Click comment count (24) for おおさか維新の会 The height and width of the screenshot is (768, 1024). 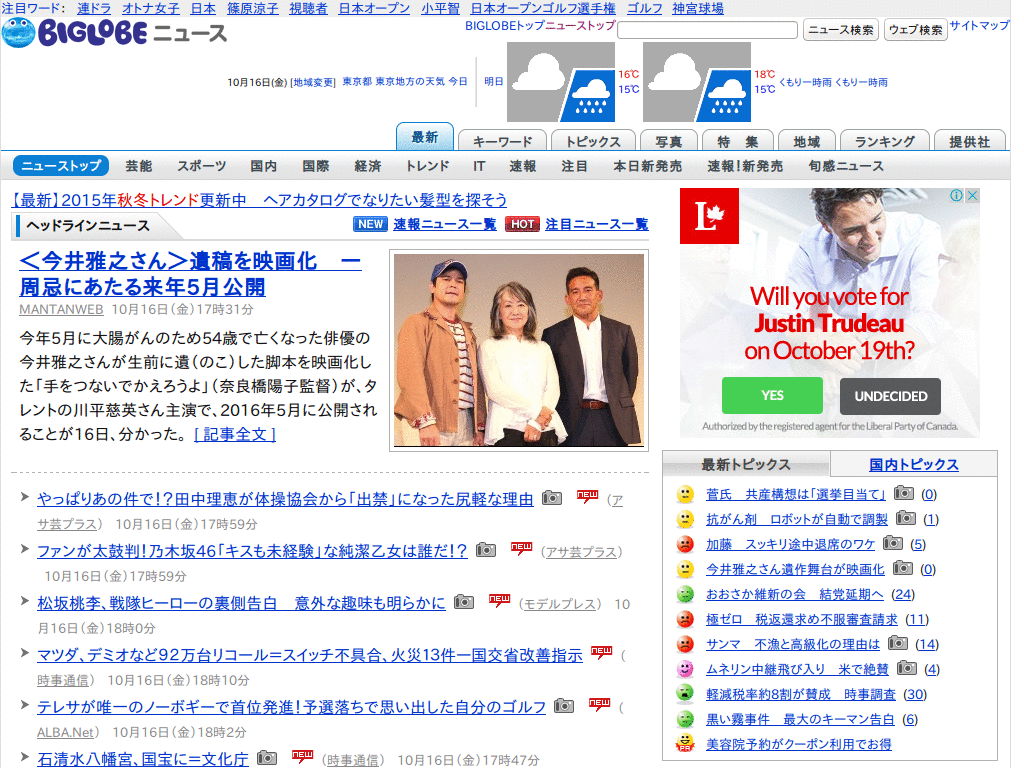pos(903,594)
